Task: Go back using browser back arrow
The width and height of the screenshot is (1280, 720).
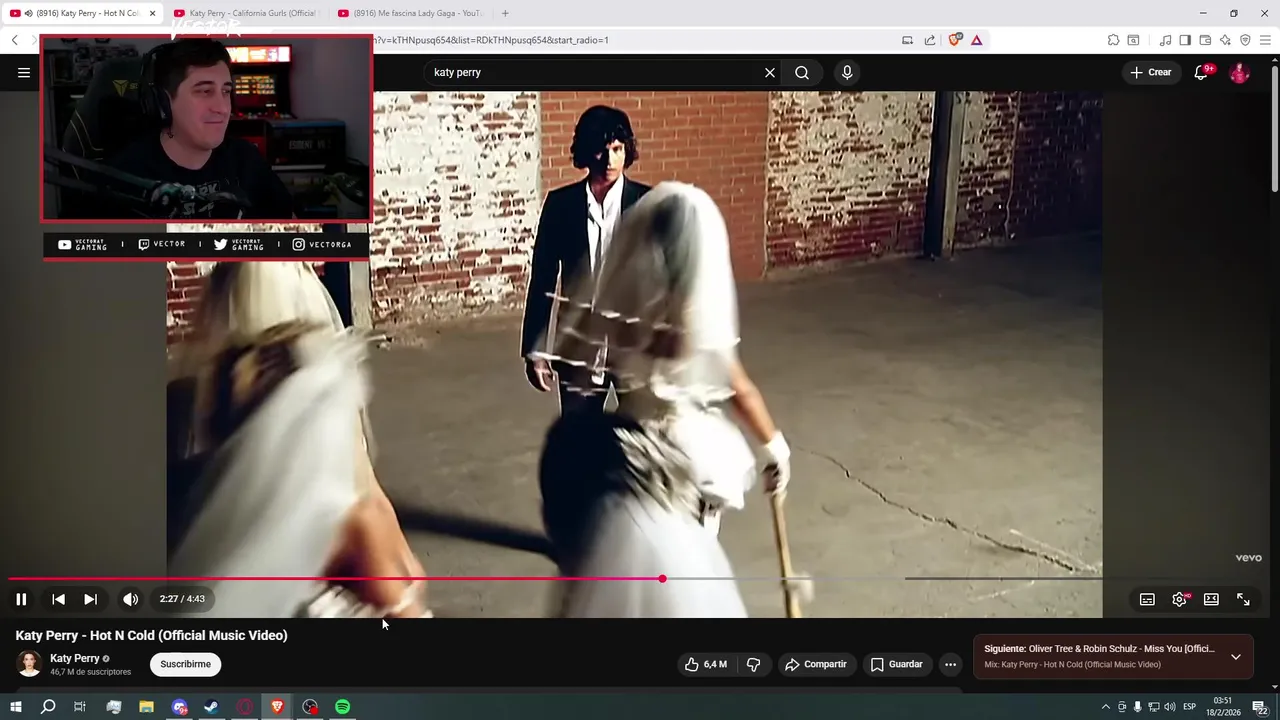Action: pos(15,40)
